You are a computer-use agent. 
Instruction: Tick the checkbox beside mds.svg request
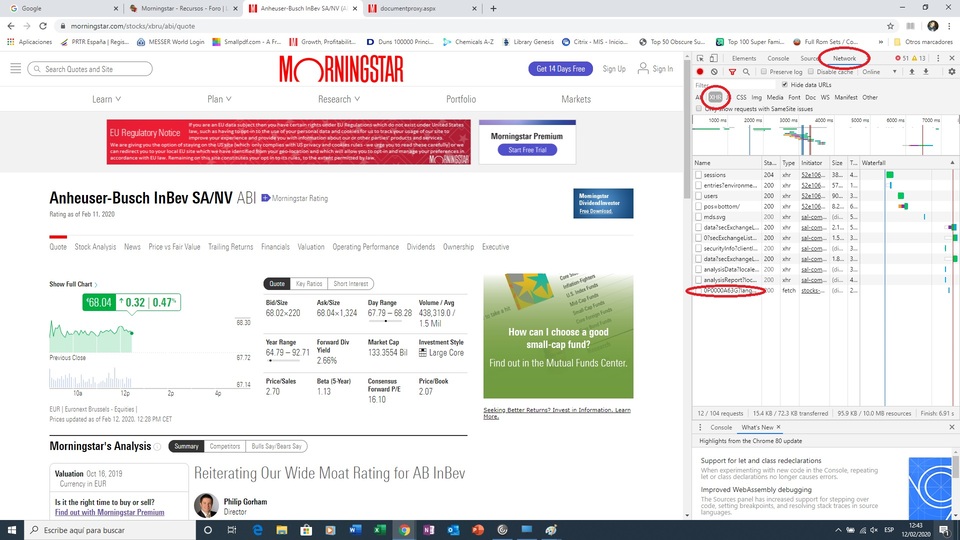point(699,217)
